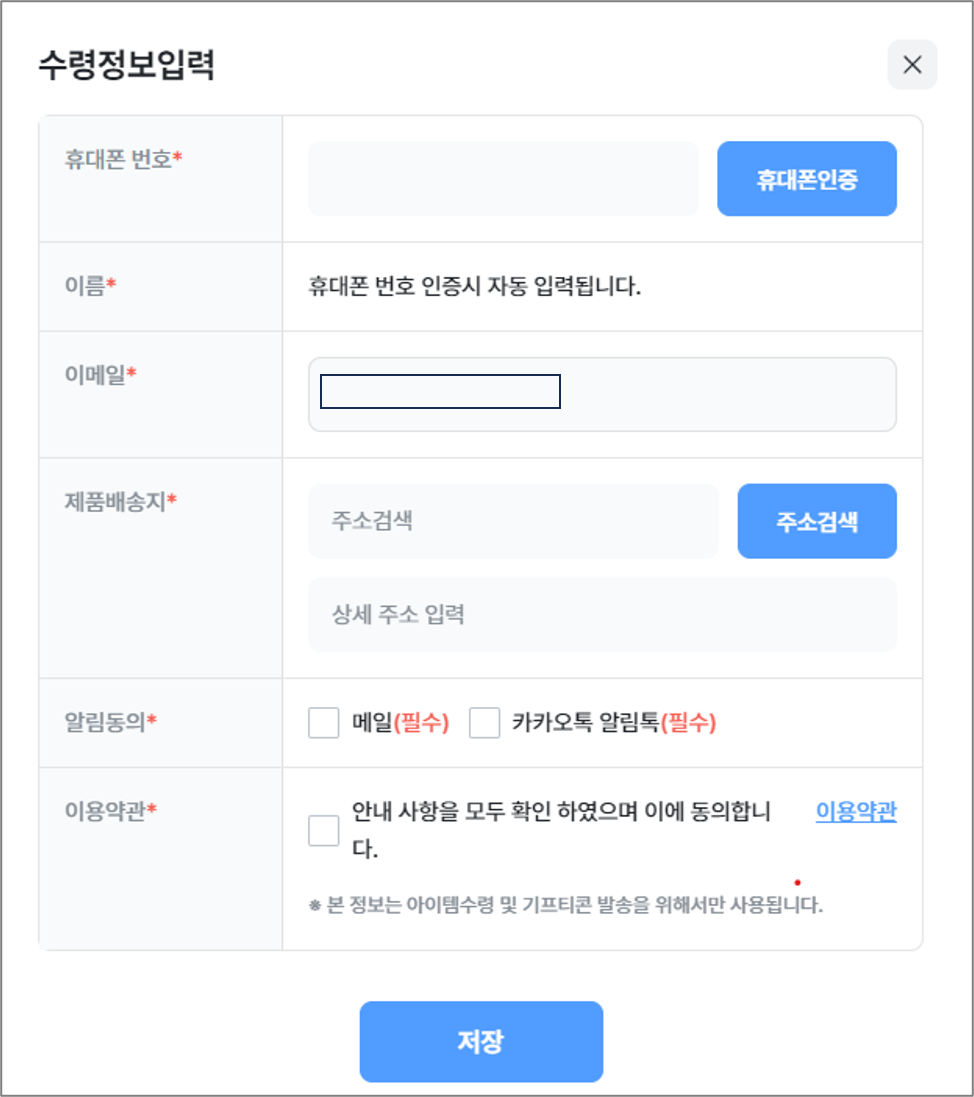Image resolution: width=974 pixels, height=1097 pixels.
Task: Close the 수령정보입력 dialog with X
Action: pyautogui.click(x=912, y=65)
